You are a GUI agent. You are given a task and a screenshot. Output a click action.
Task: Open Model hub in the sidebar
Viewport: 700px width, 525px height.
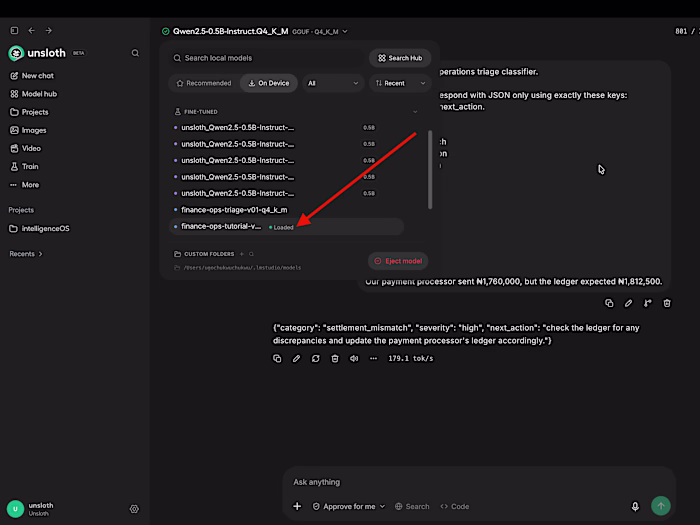tap(33, 94)
